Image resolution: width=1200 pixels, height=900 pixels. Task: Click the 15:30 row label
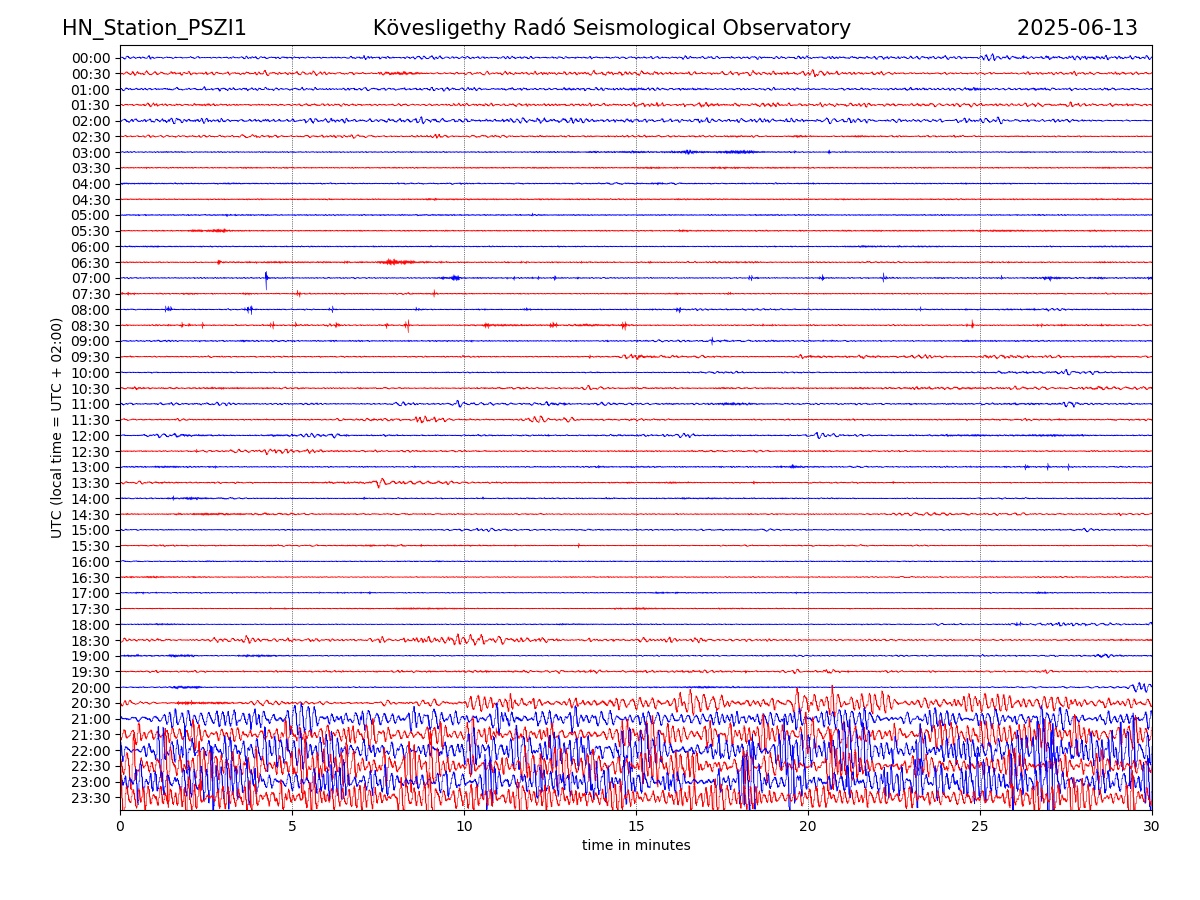pos(90,546)
